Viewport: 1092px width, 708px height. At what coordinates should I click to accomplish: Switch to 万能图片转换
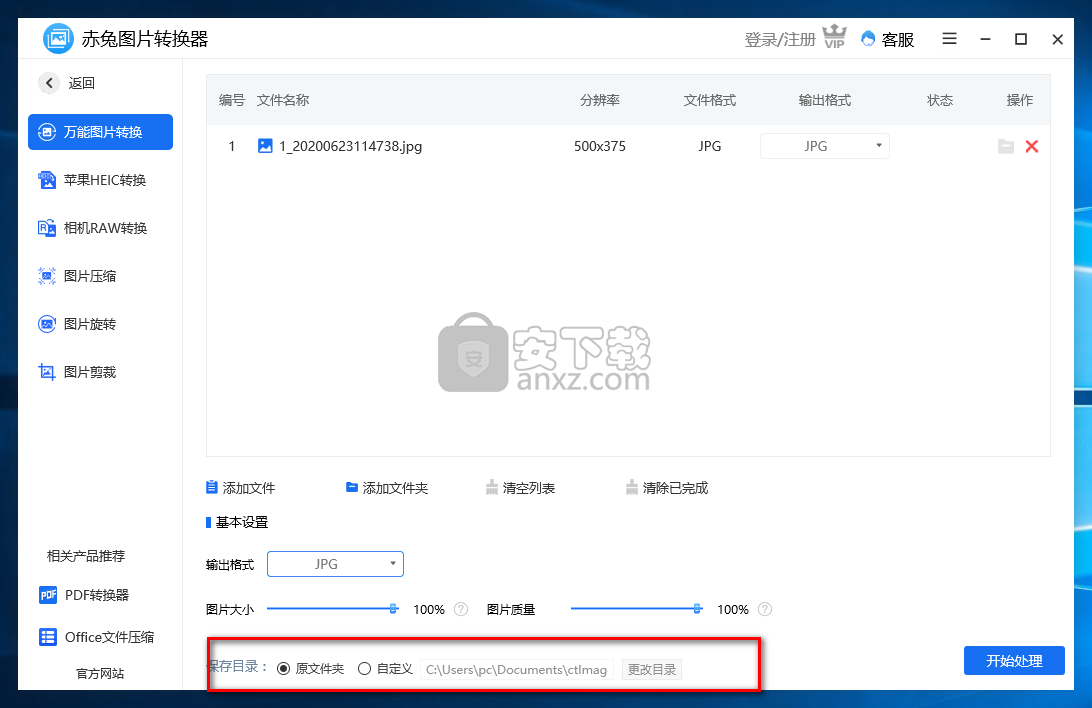tap(100, 132)
